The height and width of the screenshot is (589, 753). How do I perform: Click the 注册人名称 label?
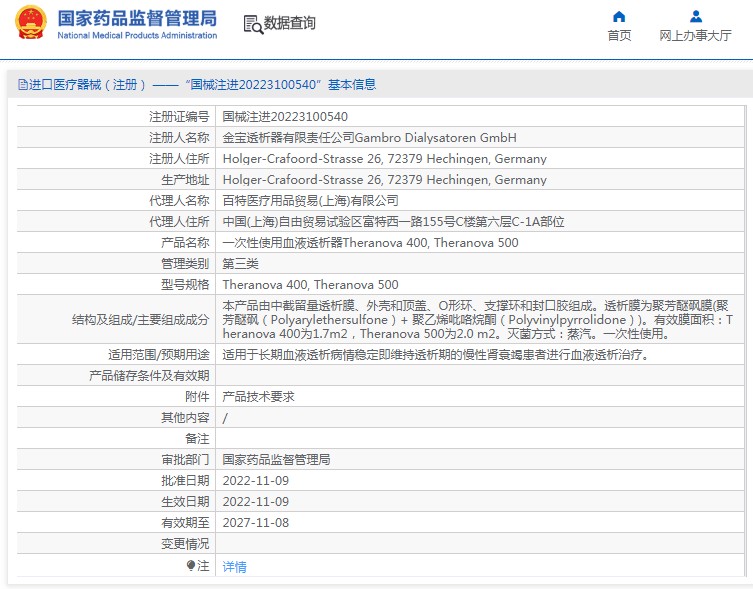[x=179, y=138]
